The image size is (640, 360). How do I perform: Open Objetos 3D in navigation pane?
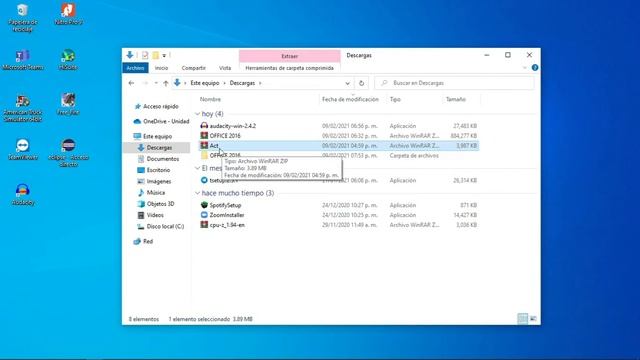156,204
